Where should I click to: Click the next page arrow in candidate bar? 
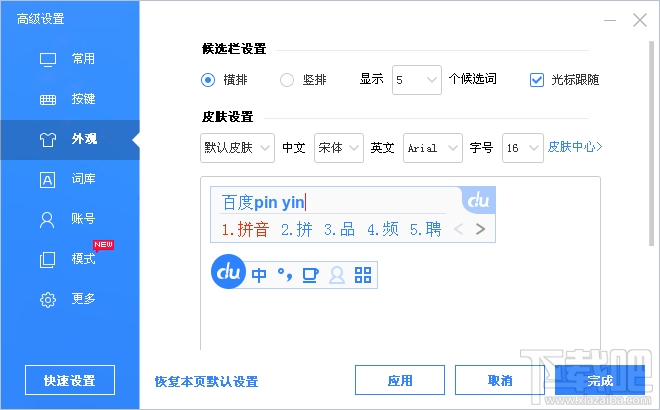click(x=480, y=229)
